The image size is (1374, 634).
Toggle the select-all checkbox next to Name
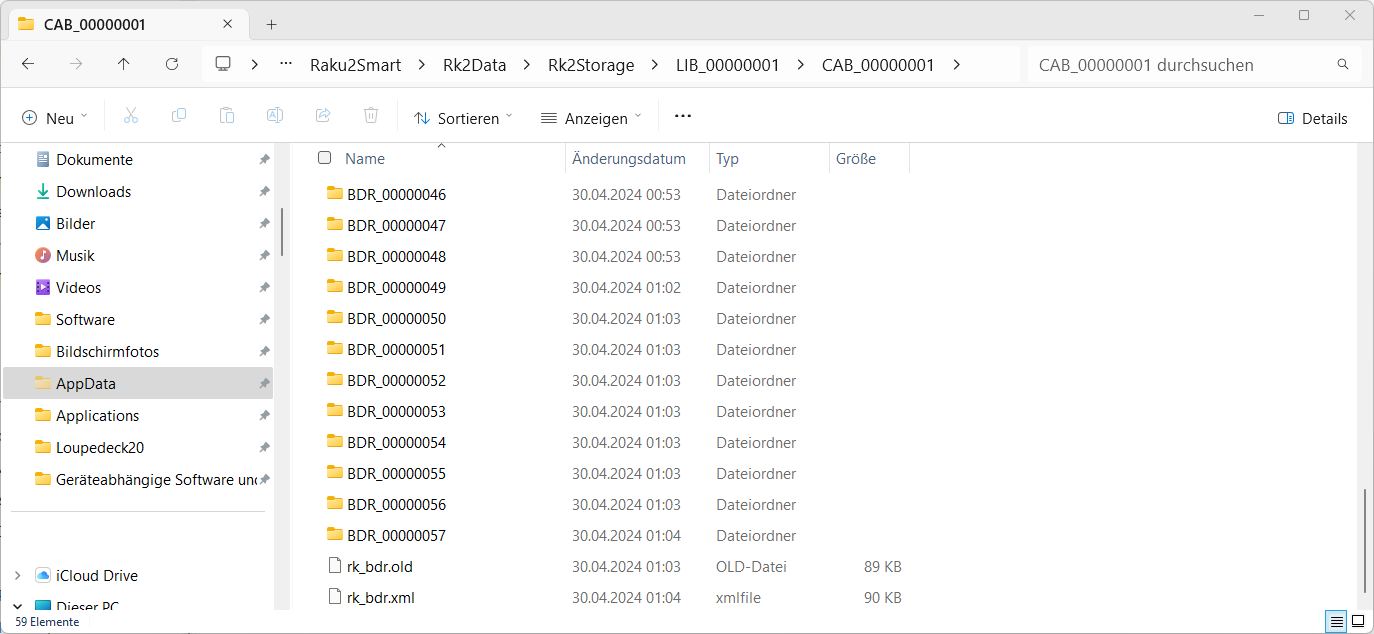(324, 158)
